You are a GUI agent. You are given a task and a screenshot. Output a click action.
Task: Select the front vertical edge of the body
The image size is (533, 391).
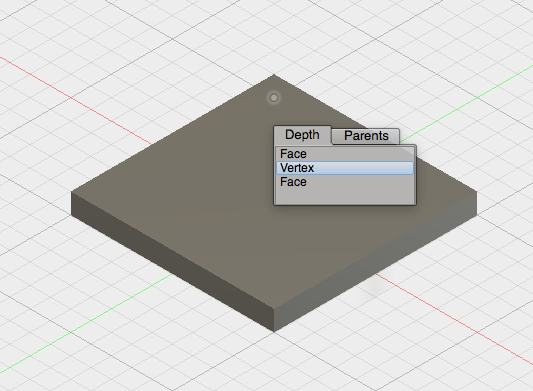point(274,320)
